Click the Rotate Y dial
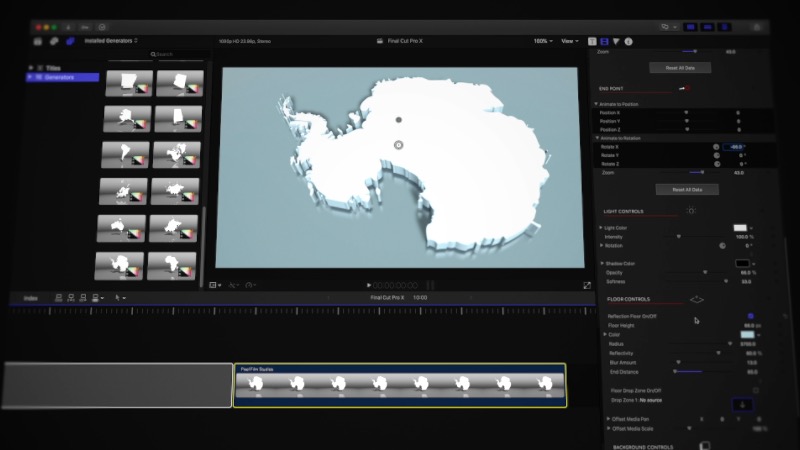Screen dimensions: 800x450 (716, 156)
